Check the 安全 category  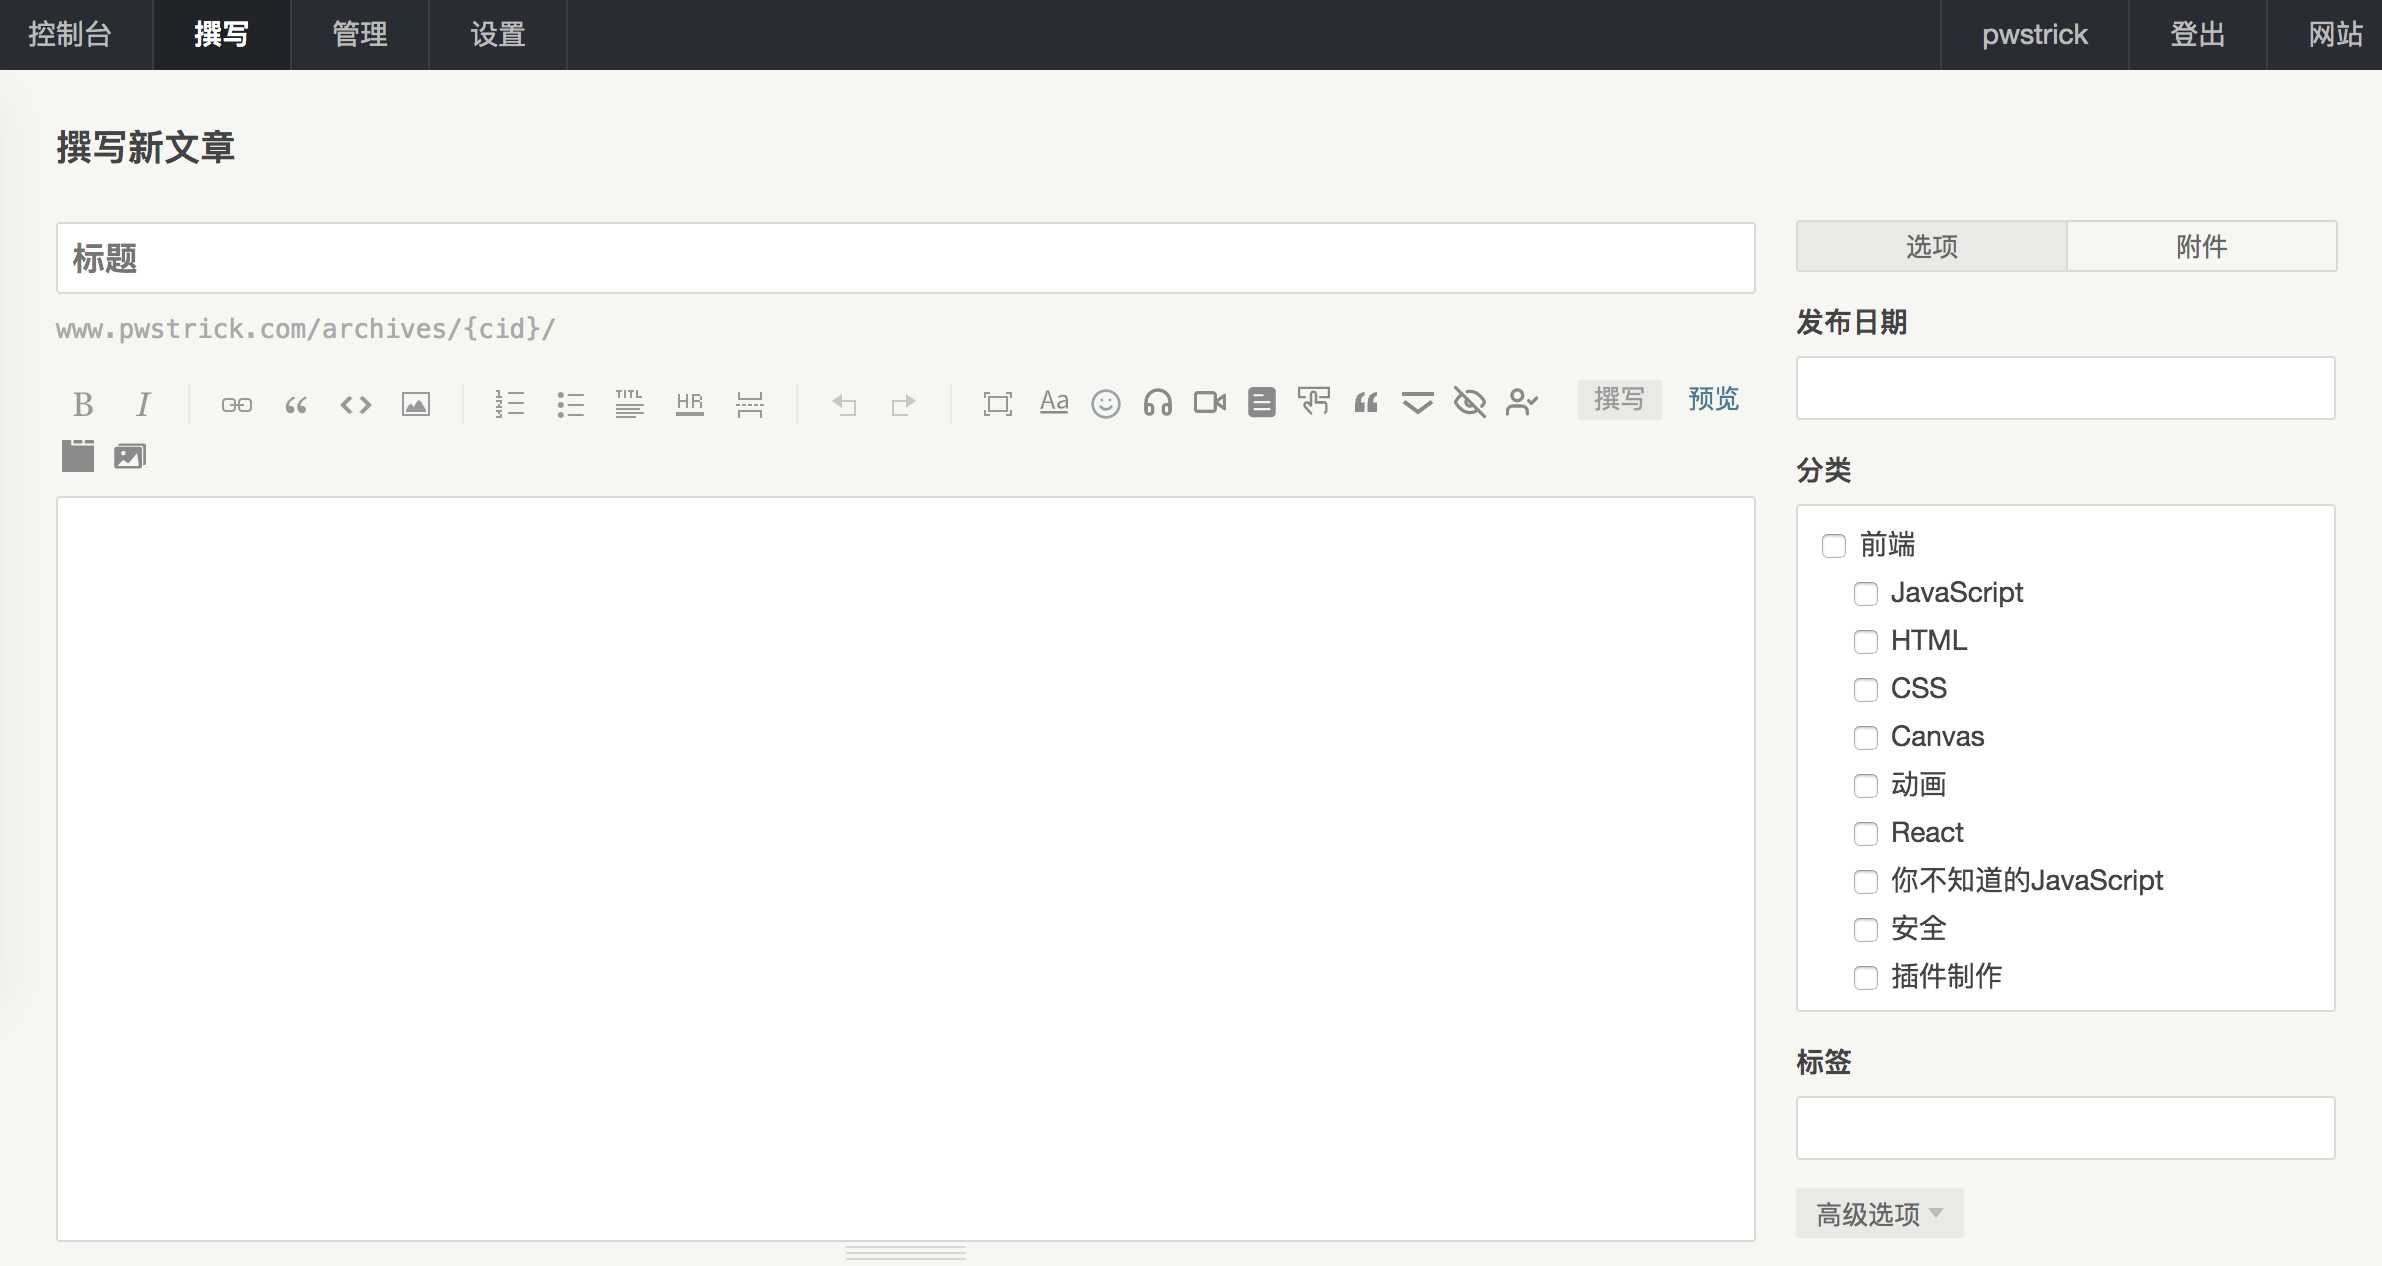click(x=1866, y=929)
